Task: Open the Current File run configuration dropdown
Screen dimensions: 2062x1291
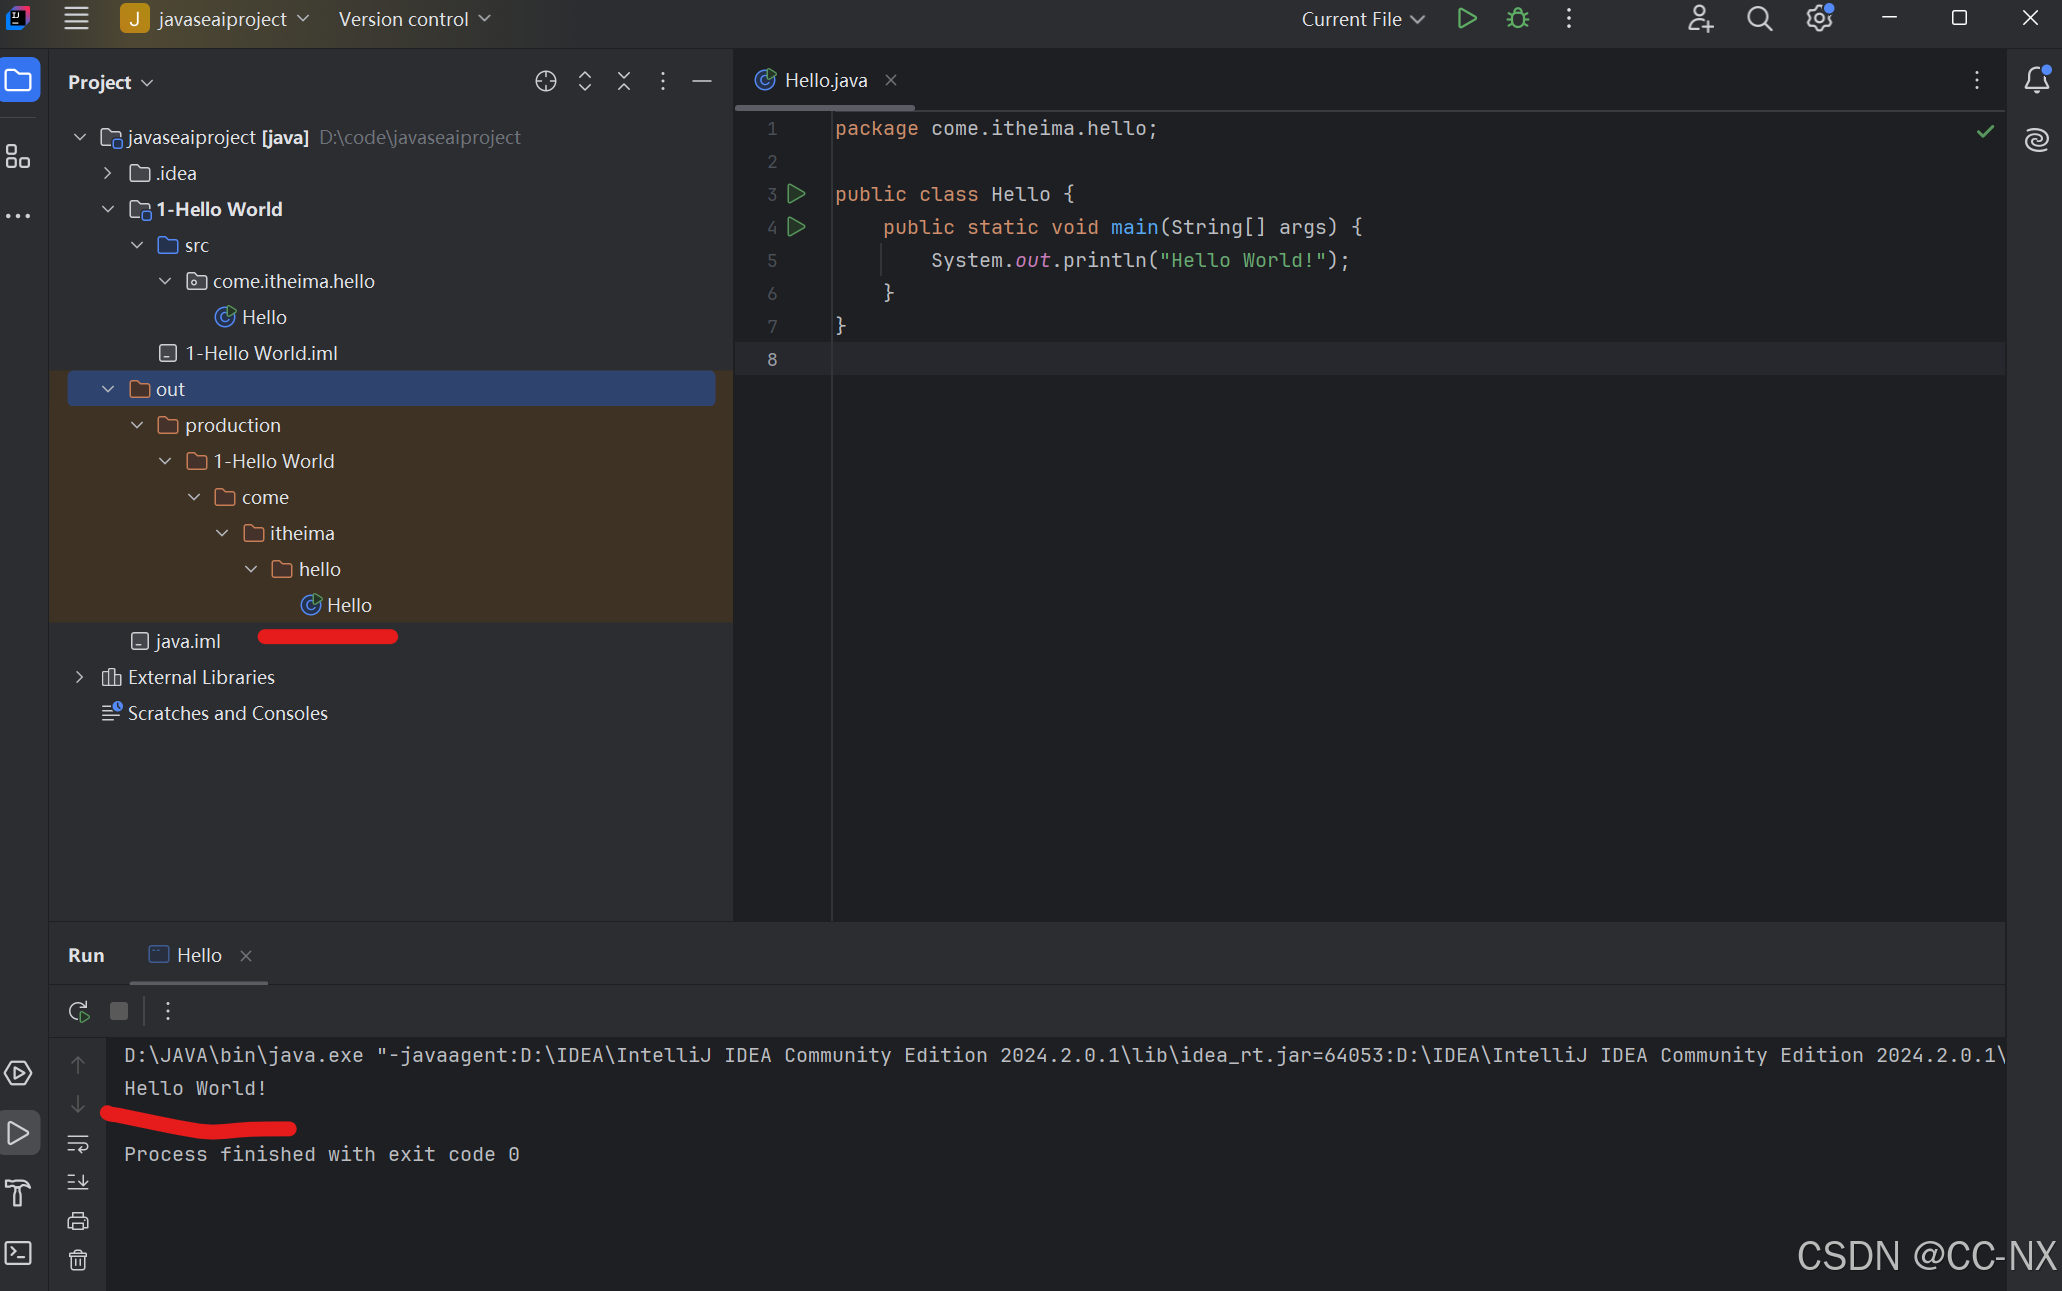Action: (1362, 19)
